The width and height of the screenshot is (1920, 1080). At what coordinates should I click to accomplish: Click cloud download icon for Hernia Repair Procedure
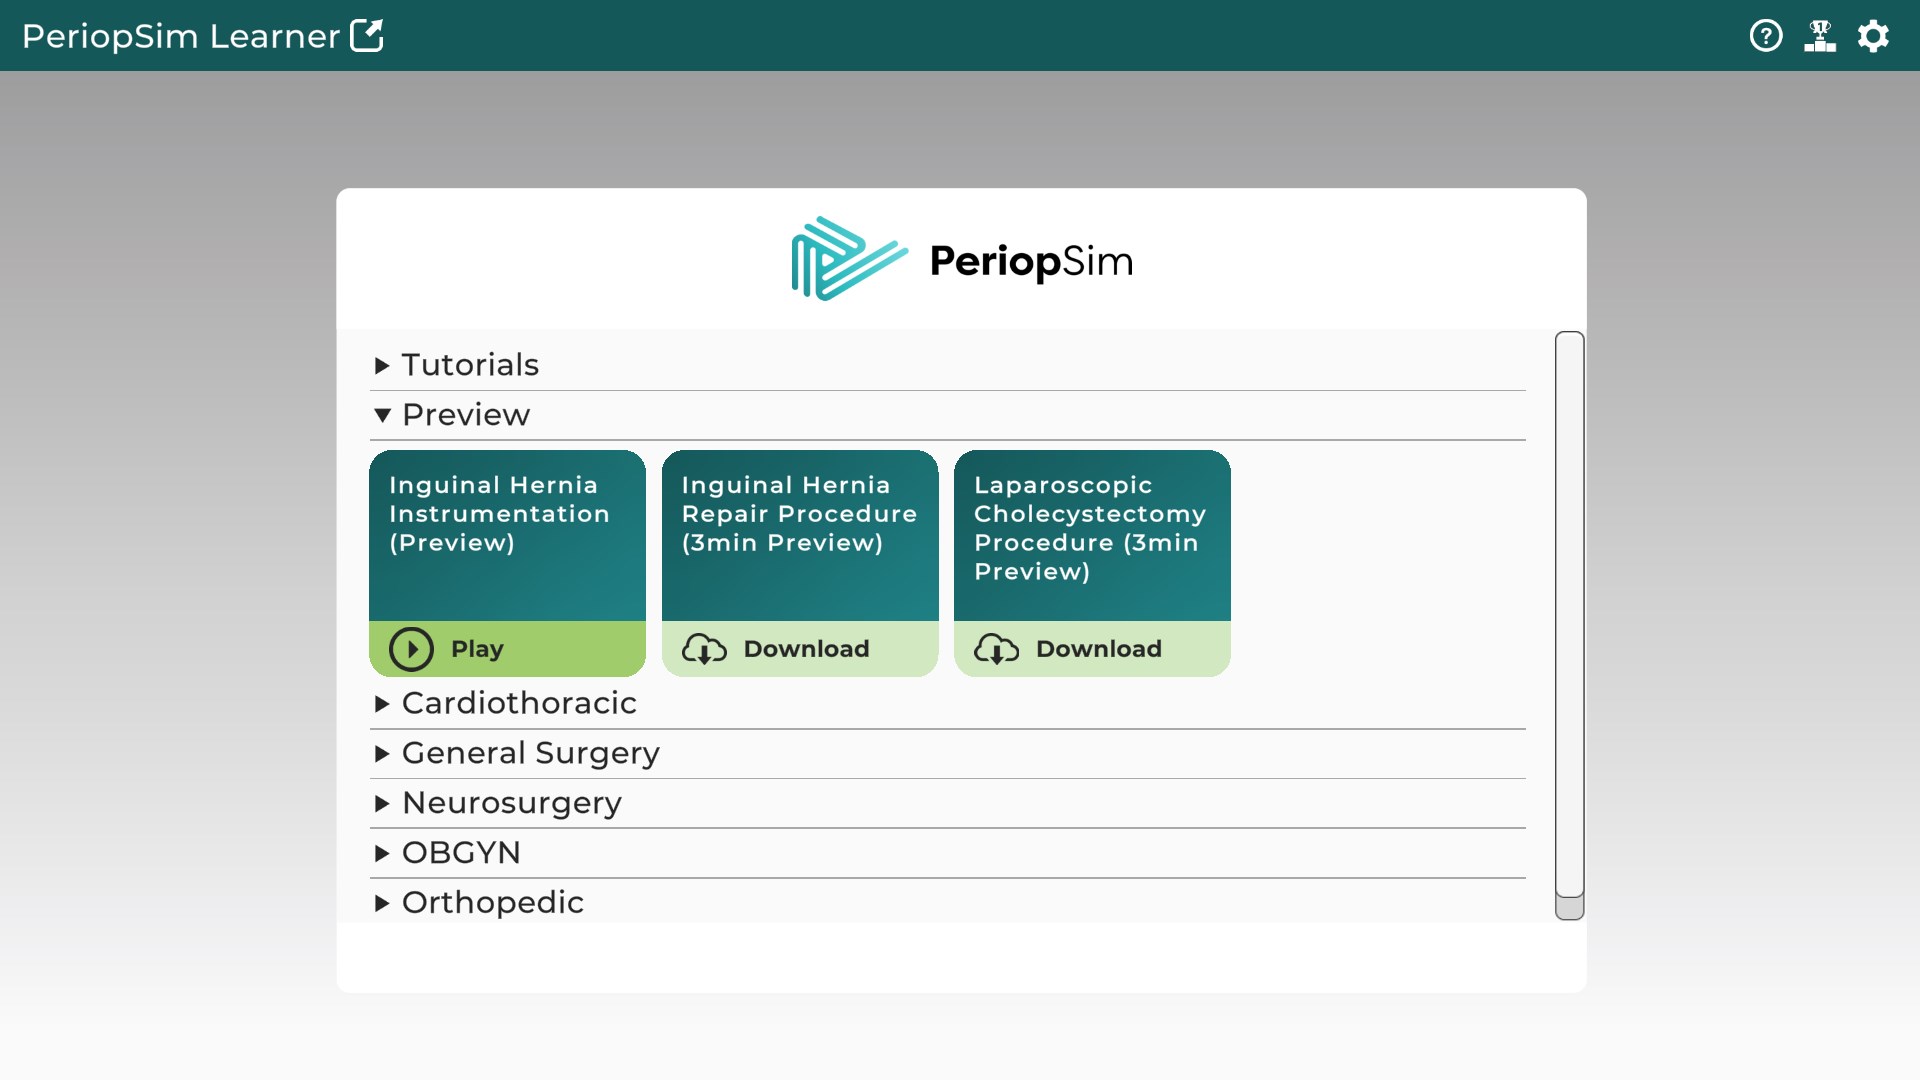[704, 649]
